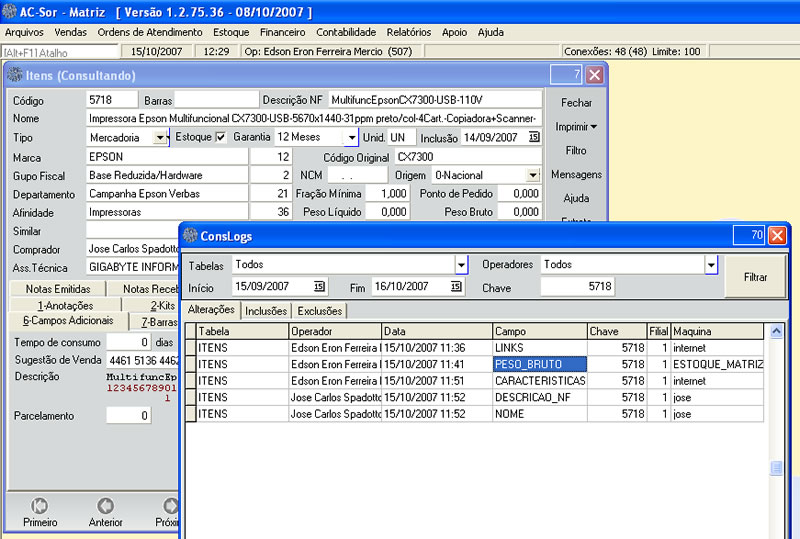Click the Ajuda button in Itens side panel

tap(576, 198)
